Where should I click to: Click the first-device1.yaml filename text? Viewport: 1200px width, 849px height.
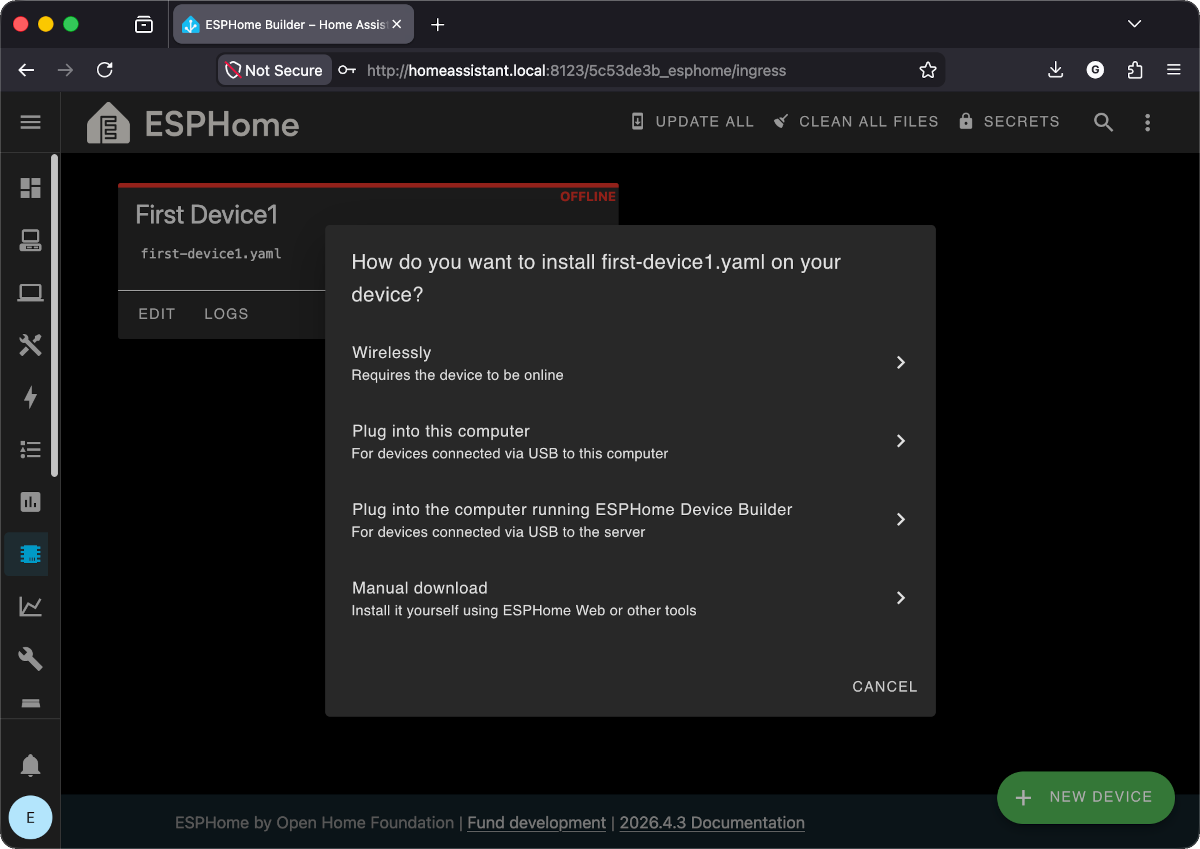click(x=211, y=254)
